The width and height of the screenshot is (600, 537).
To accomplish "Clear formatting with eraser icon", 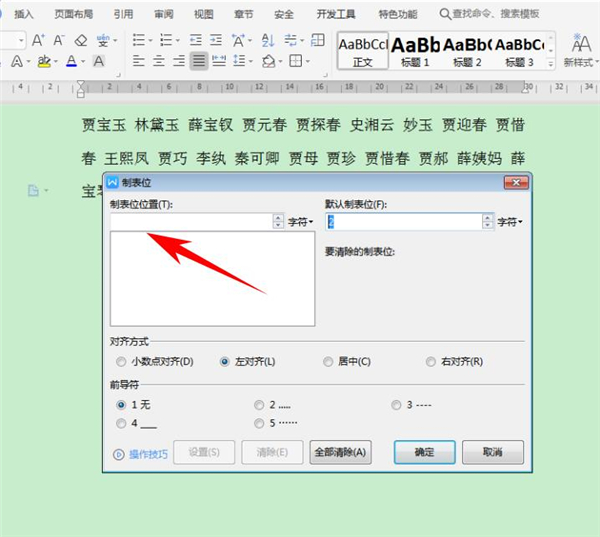I will click(81, 40).
